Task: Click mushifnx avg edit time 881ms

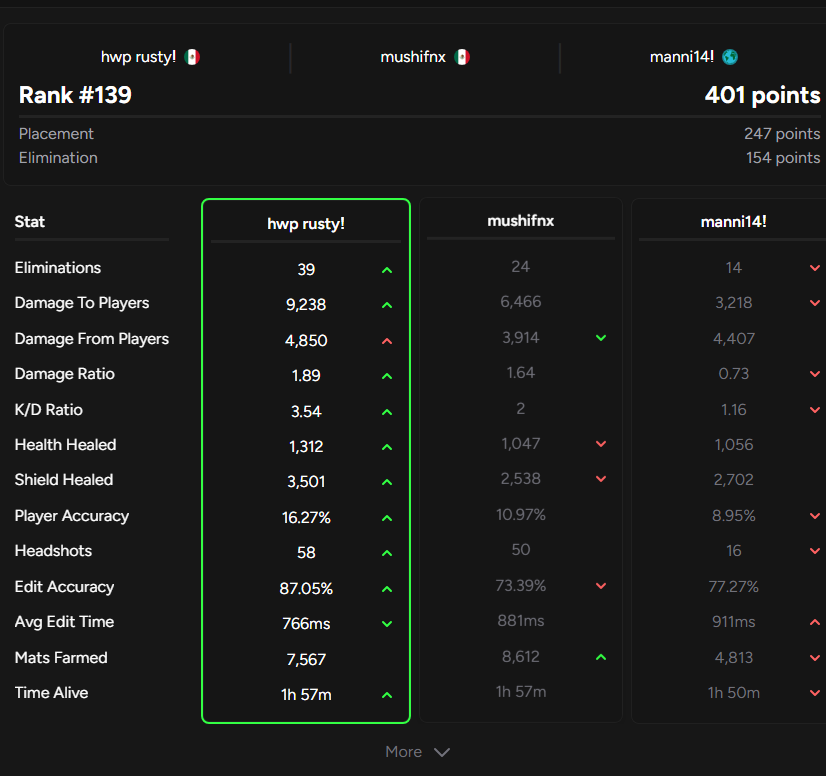Action: click(520, 621)
